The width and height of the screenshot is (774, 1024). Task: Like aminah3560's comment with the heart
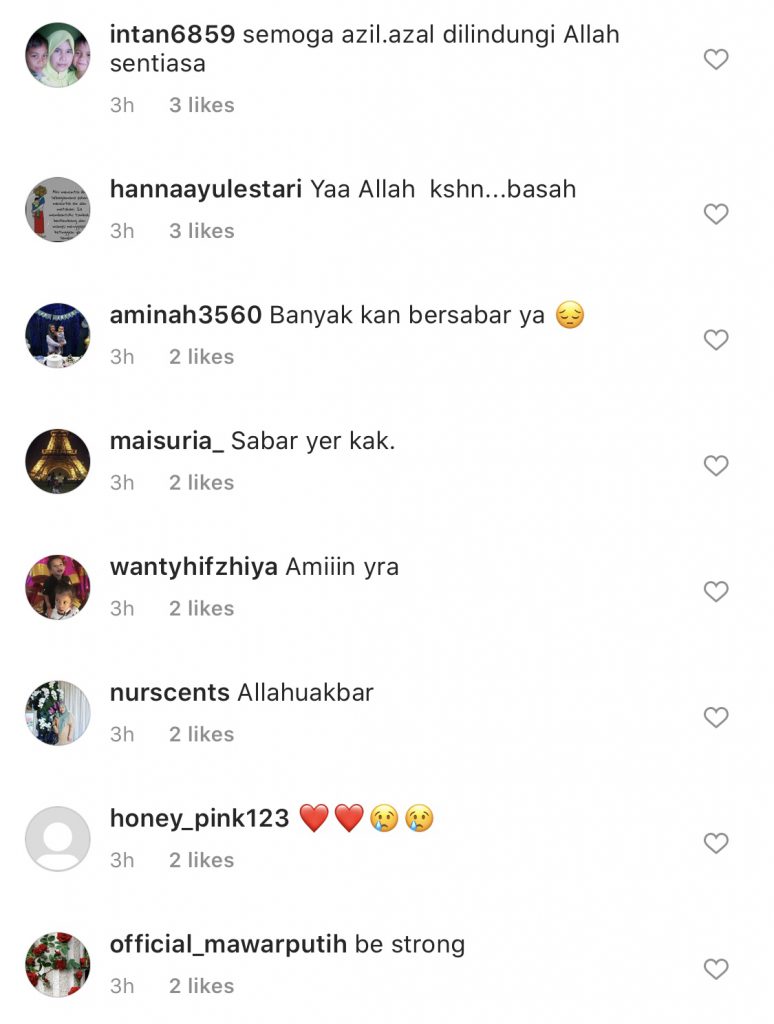click(716, 340)
